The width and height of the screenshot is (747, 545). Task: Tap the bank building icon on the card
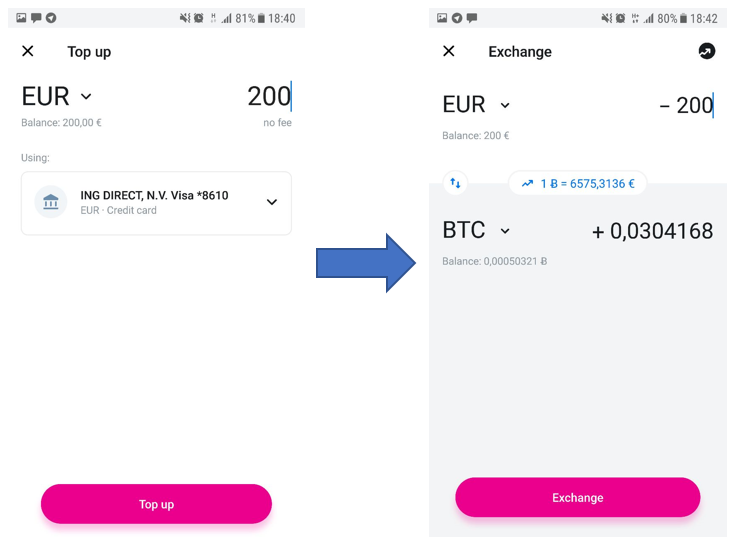tap(50, 202)
